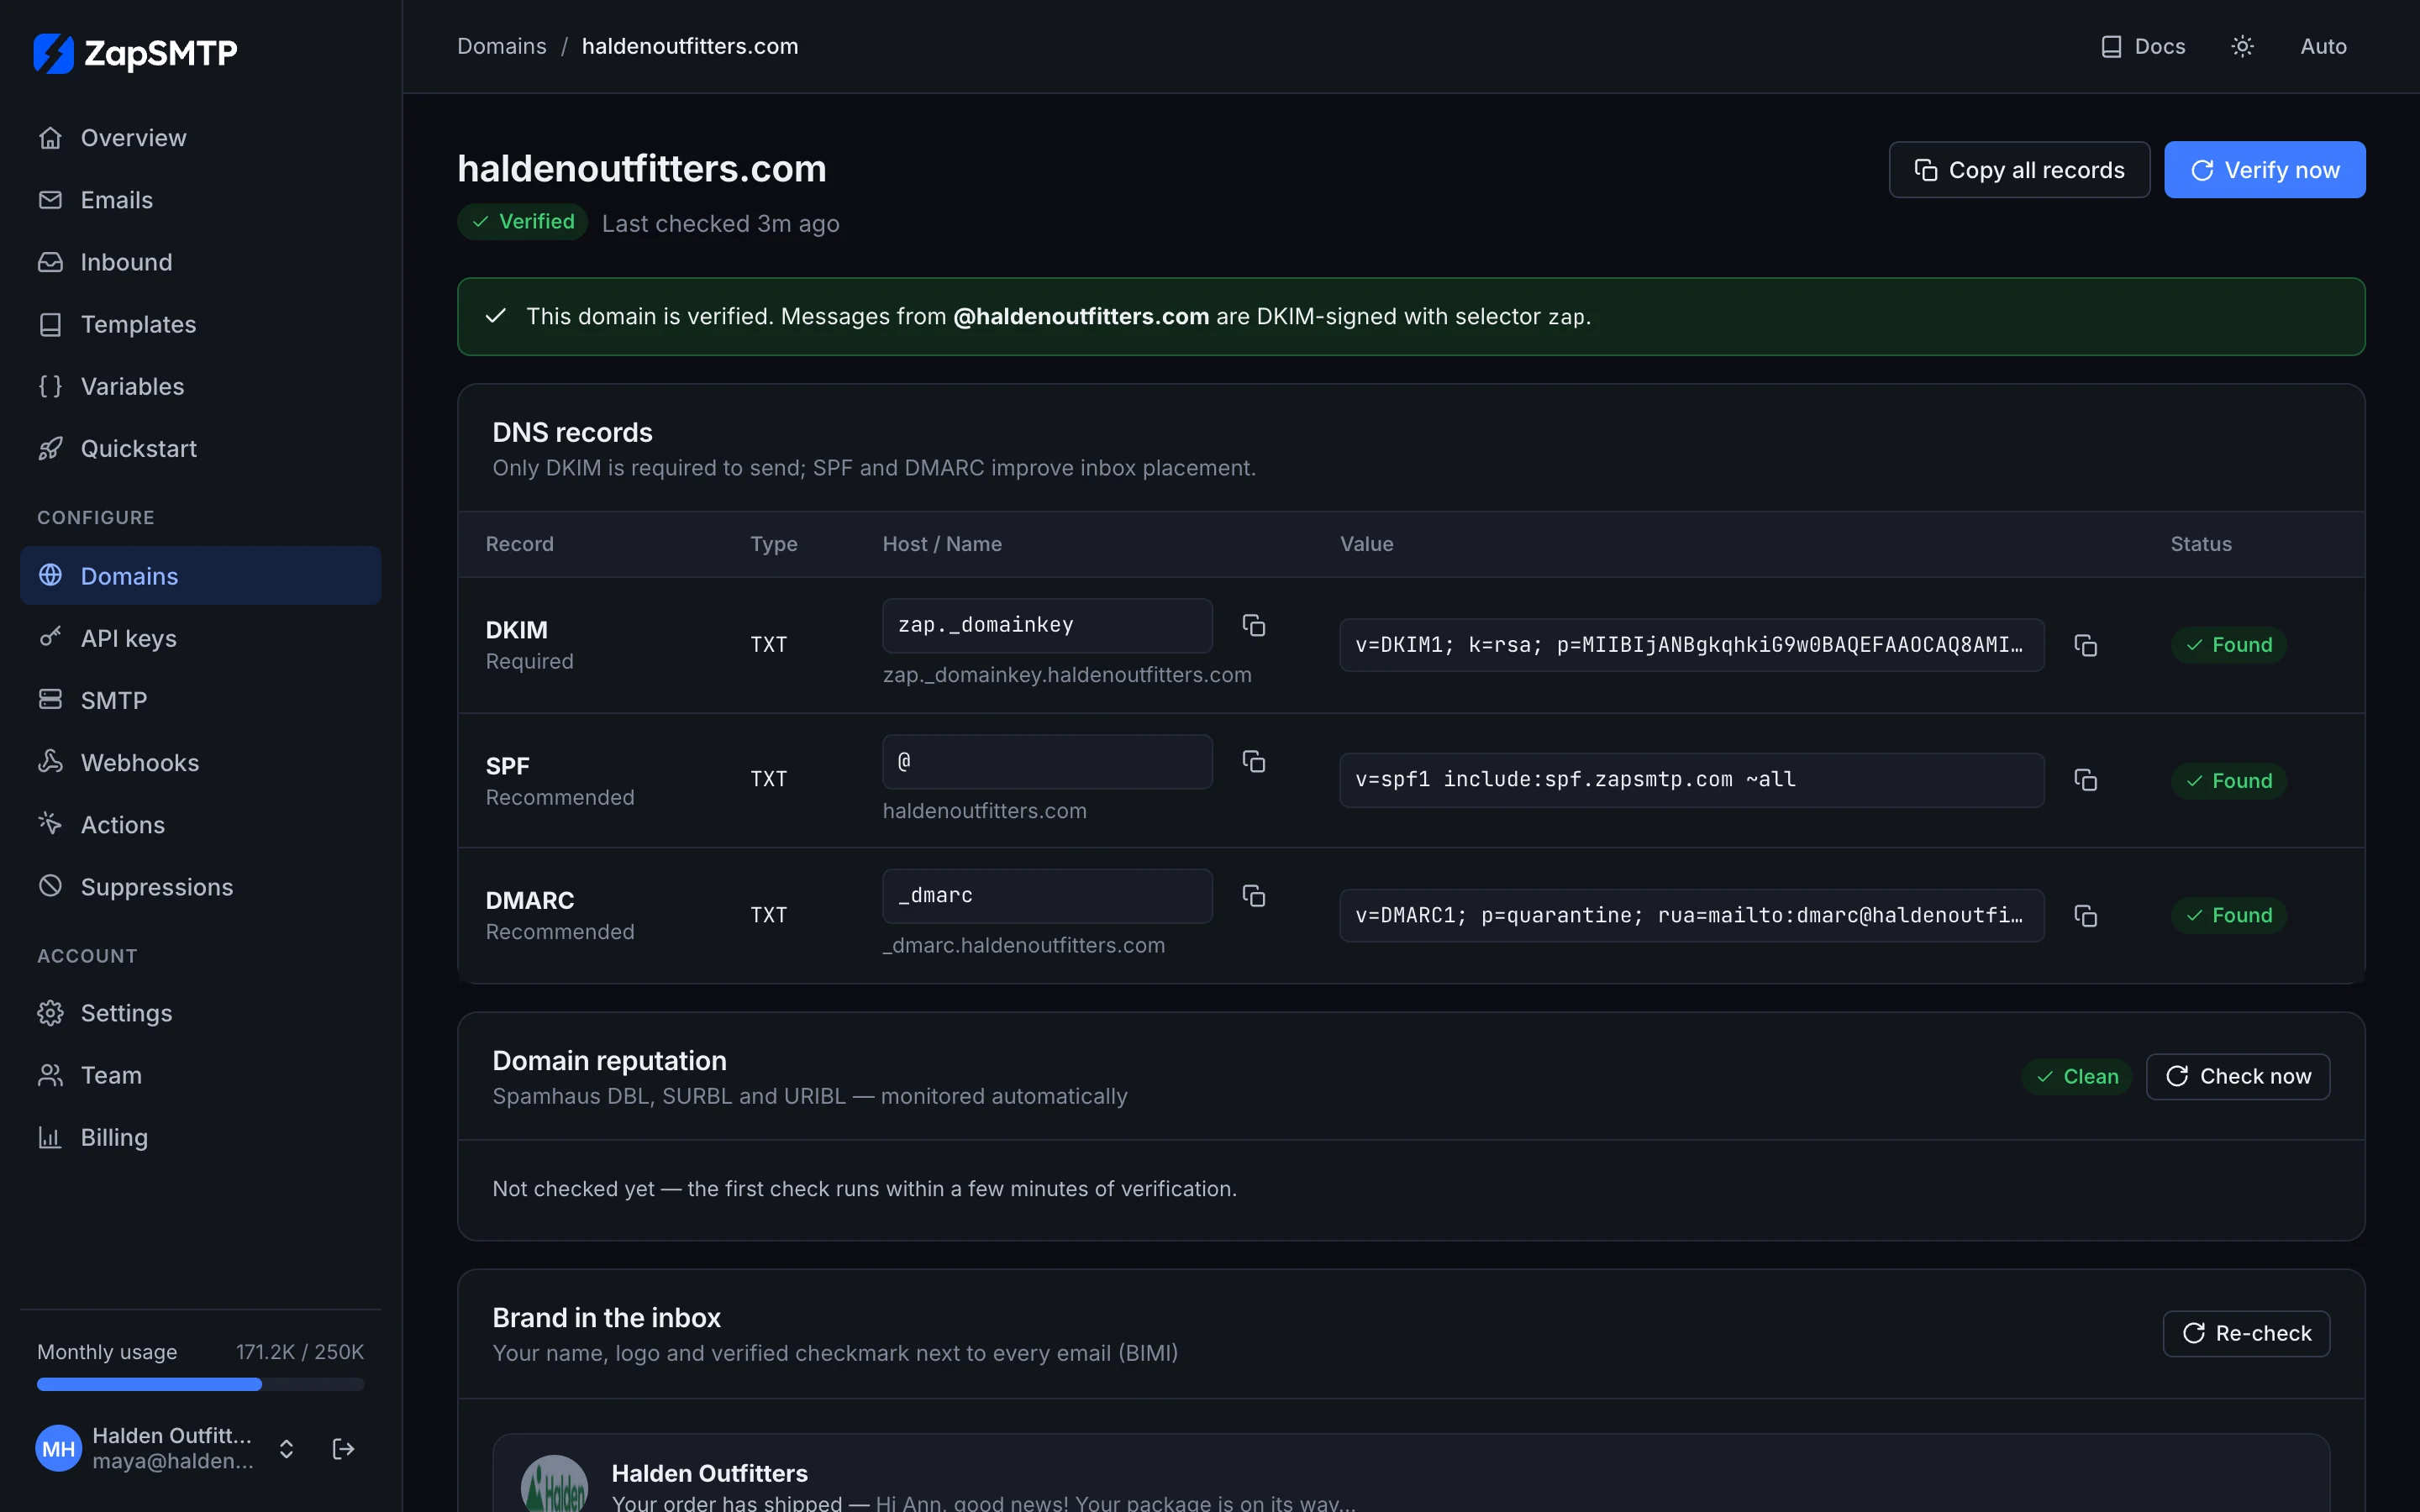The height and width of the screenshot is (1512, 2420).
Task: Click the v=spf1 value field
Action: click(1691, 780)
